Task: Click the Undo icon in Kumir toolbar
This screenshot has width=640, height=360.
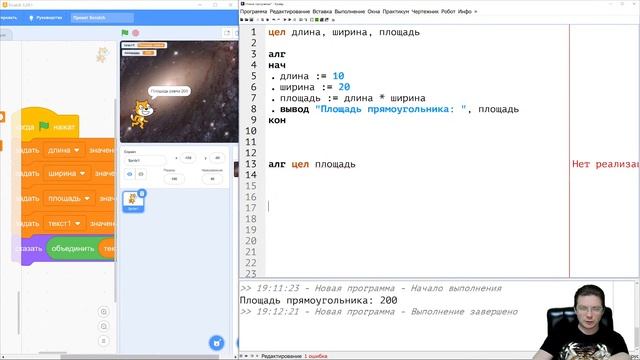Action: tap(274, 20)
